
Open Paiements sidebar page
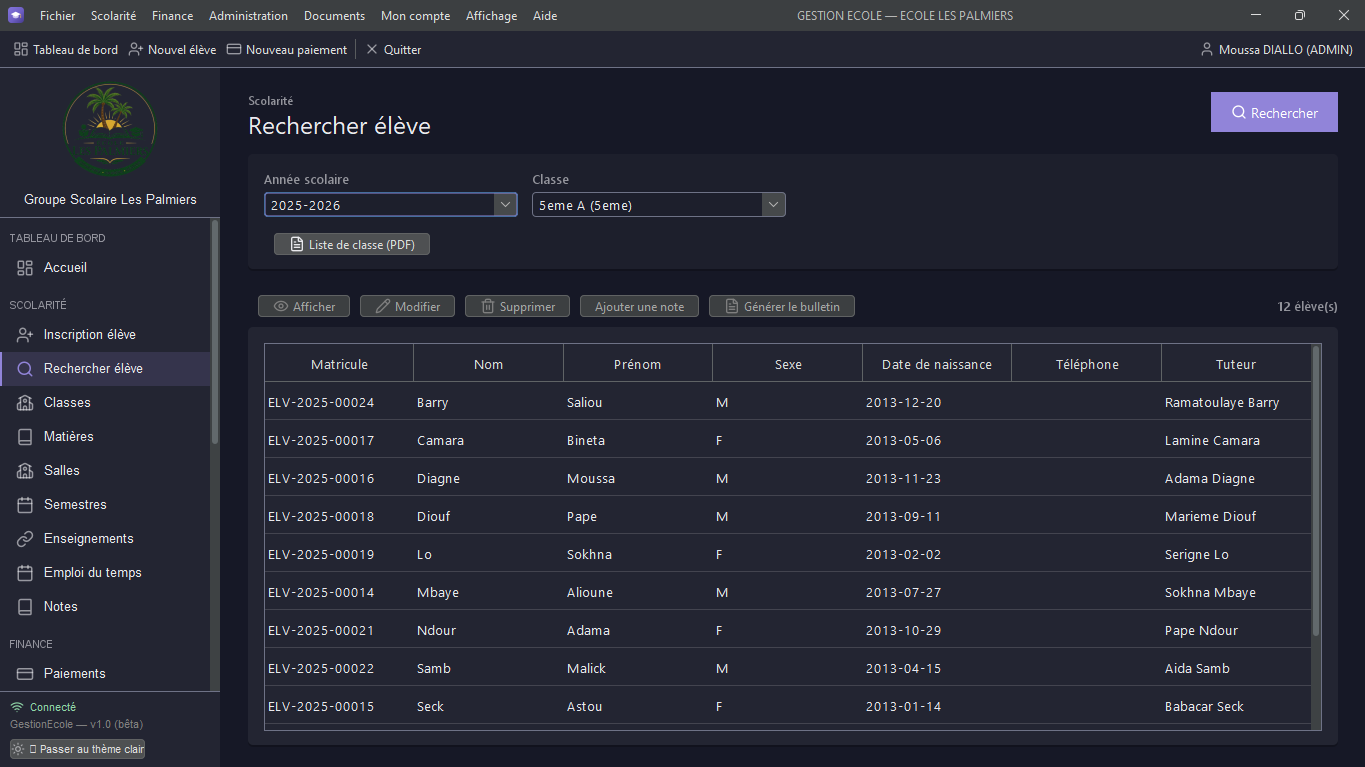click(x=105, y=673)
